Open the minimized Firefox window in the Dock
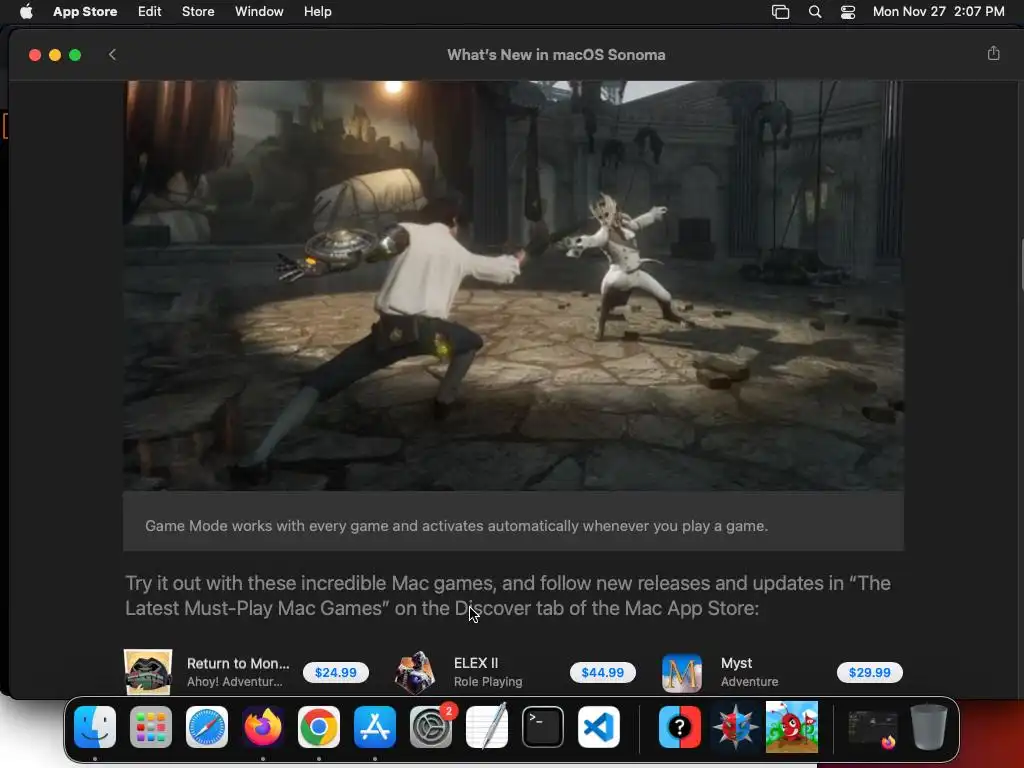 872,729
